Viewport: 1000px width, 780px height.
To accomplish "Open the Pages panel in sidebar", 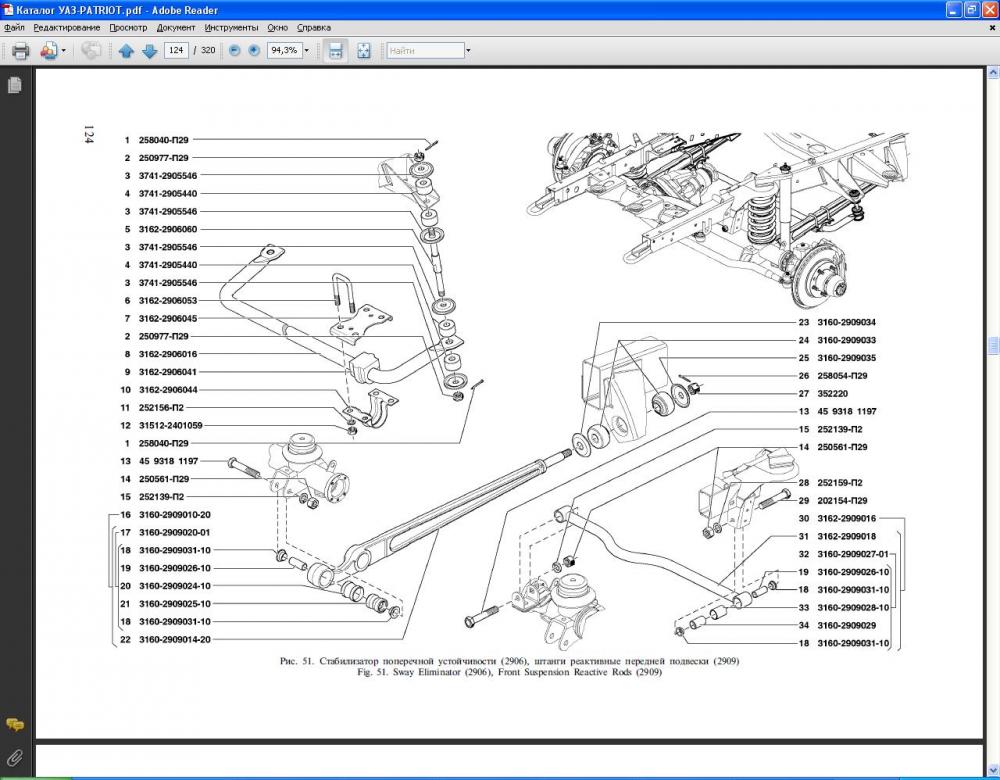I will point(15,86).
